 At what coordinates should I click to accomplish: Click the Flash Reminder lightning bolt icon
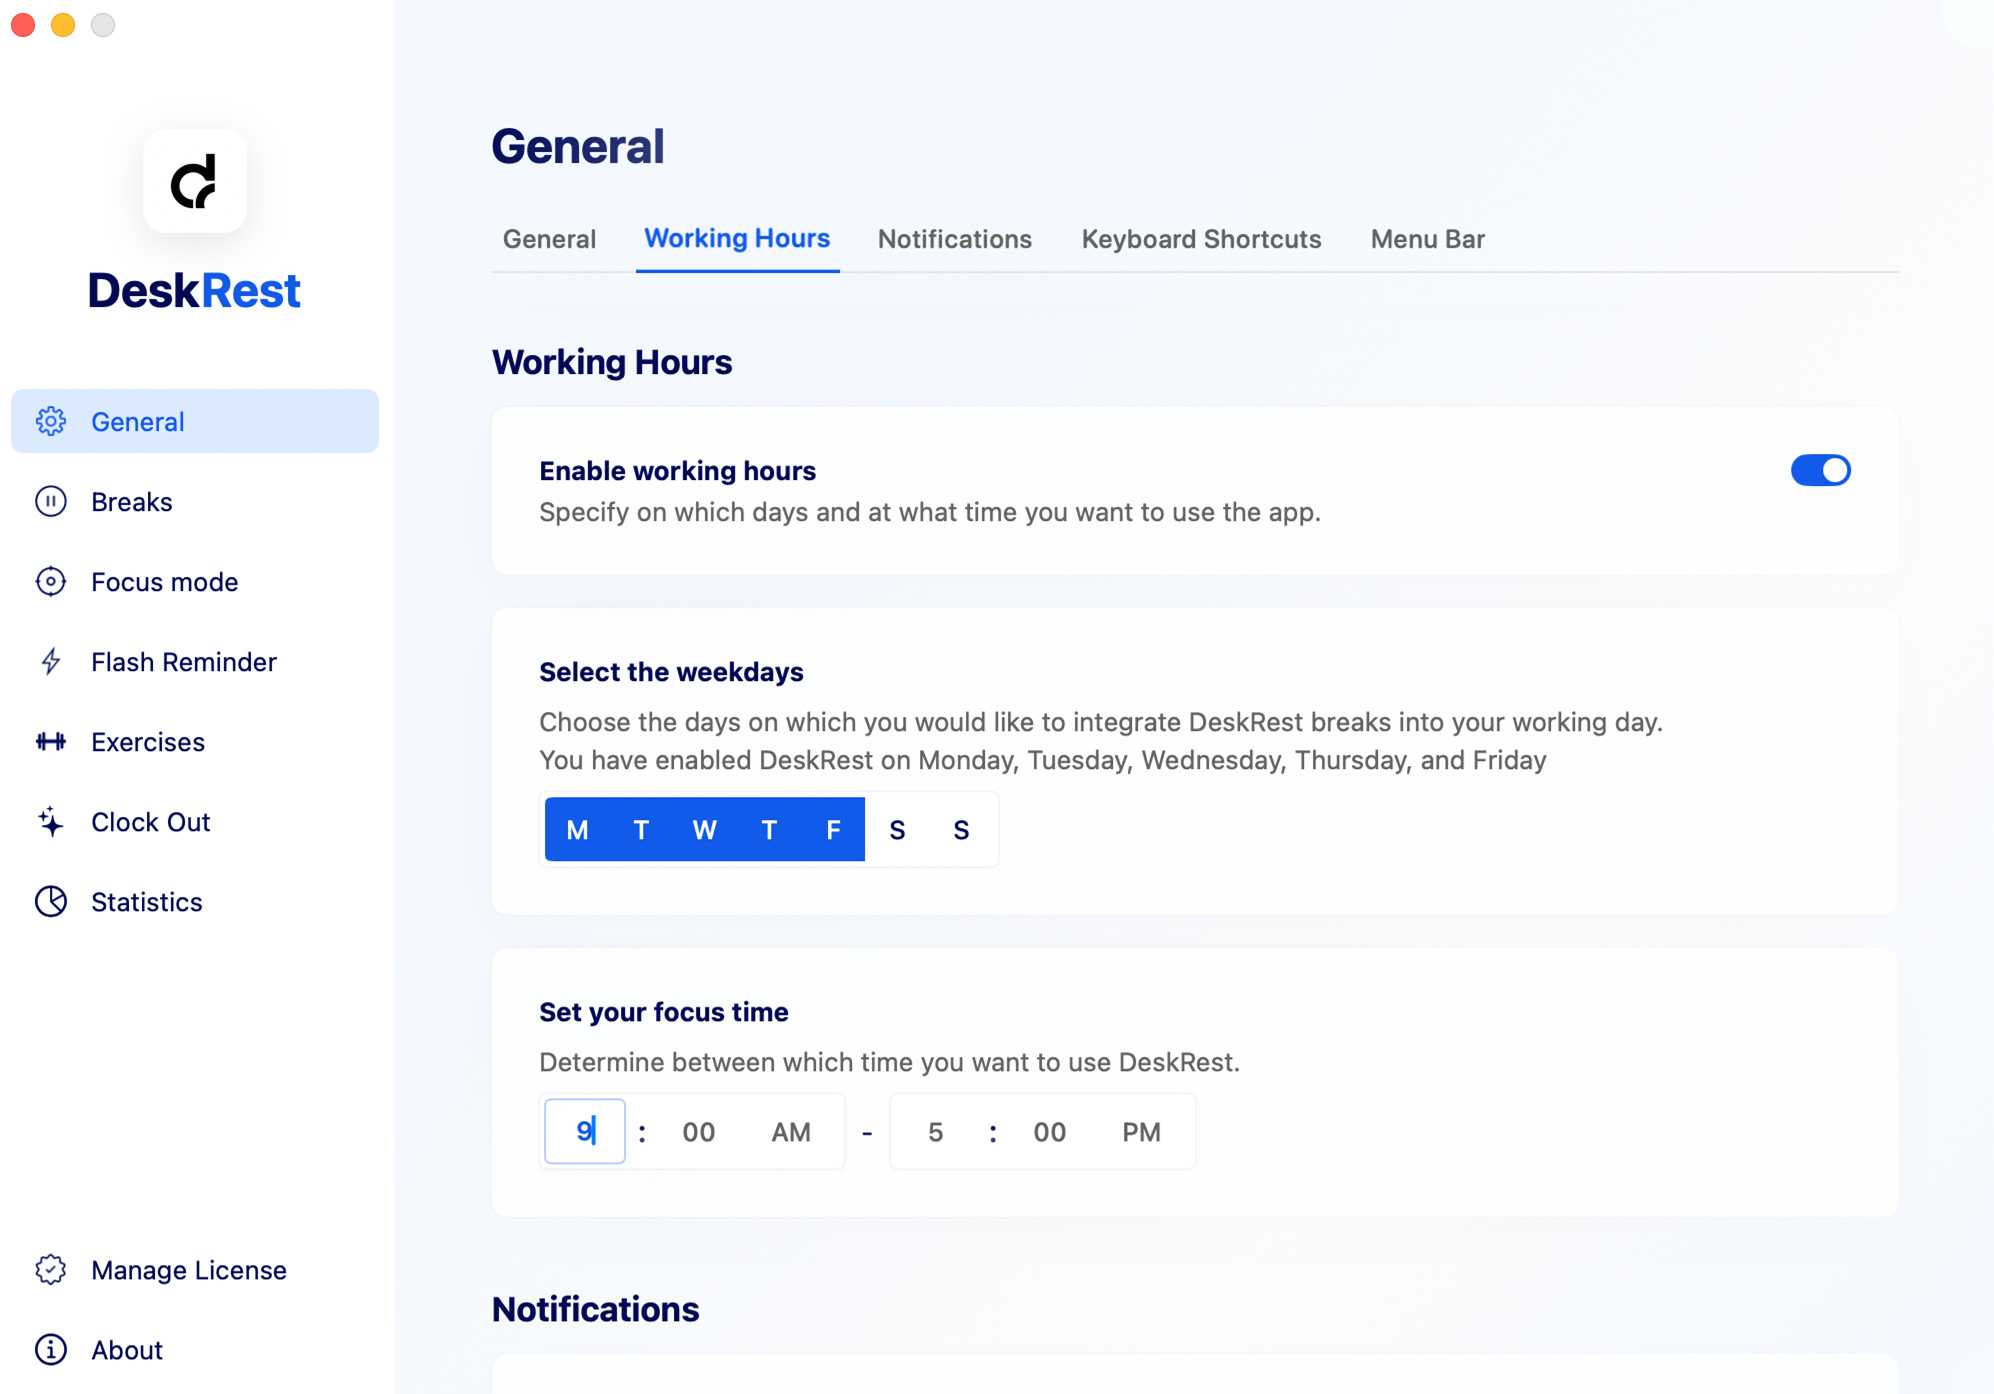point(51,661)
